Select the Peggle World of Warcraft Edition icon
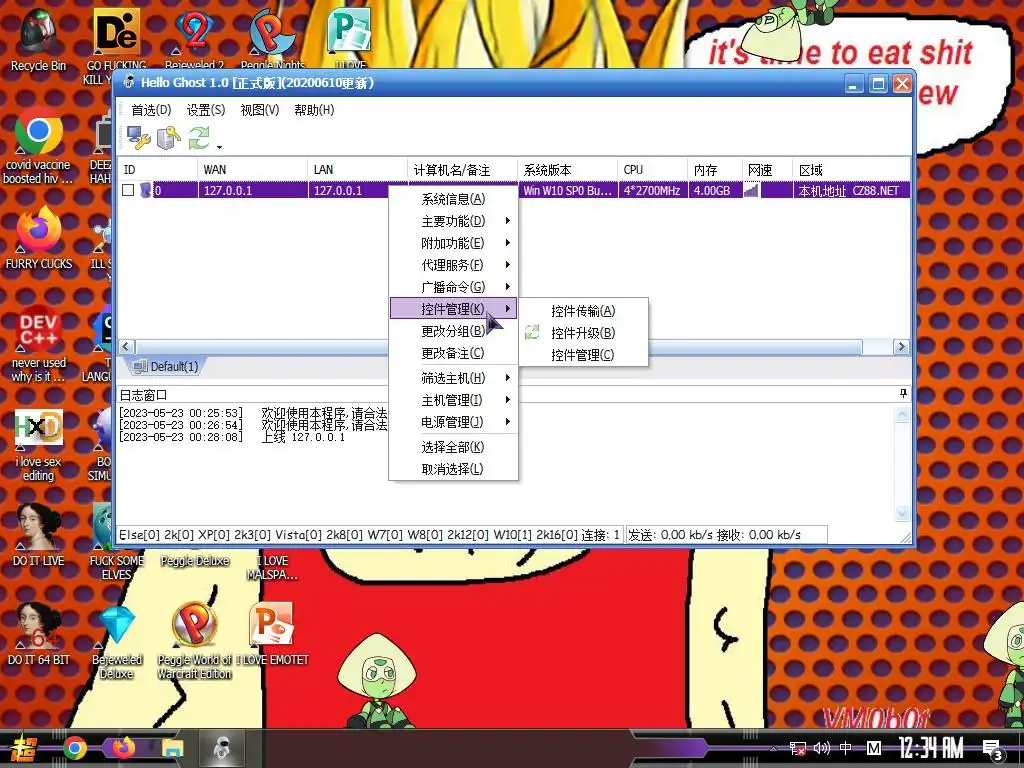1024x768 pixels. click(194, 641)
